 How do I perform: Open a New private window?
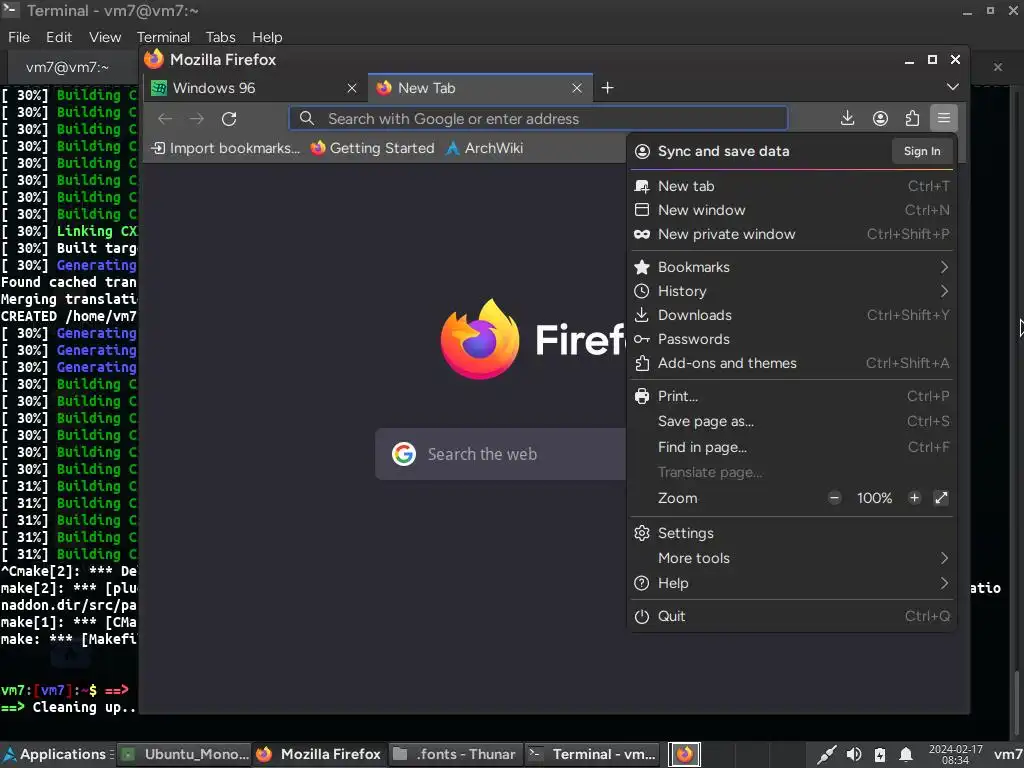[x=792, y=234]
